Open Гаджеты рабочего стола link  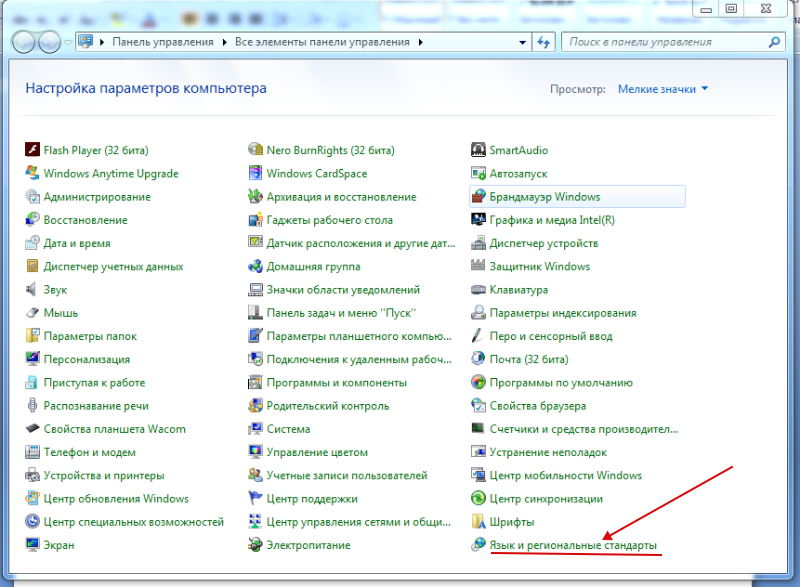point(330,220)
